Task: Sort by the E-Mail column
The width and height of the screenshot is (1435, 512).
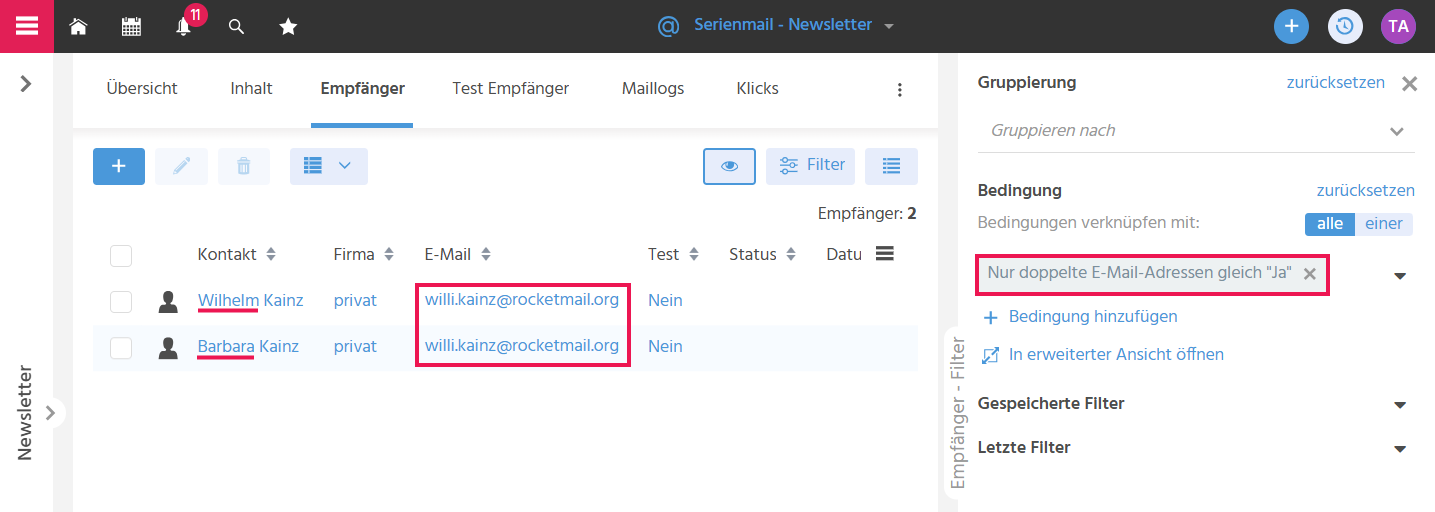Action: click(x=458, y=255)
